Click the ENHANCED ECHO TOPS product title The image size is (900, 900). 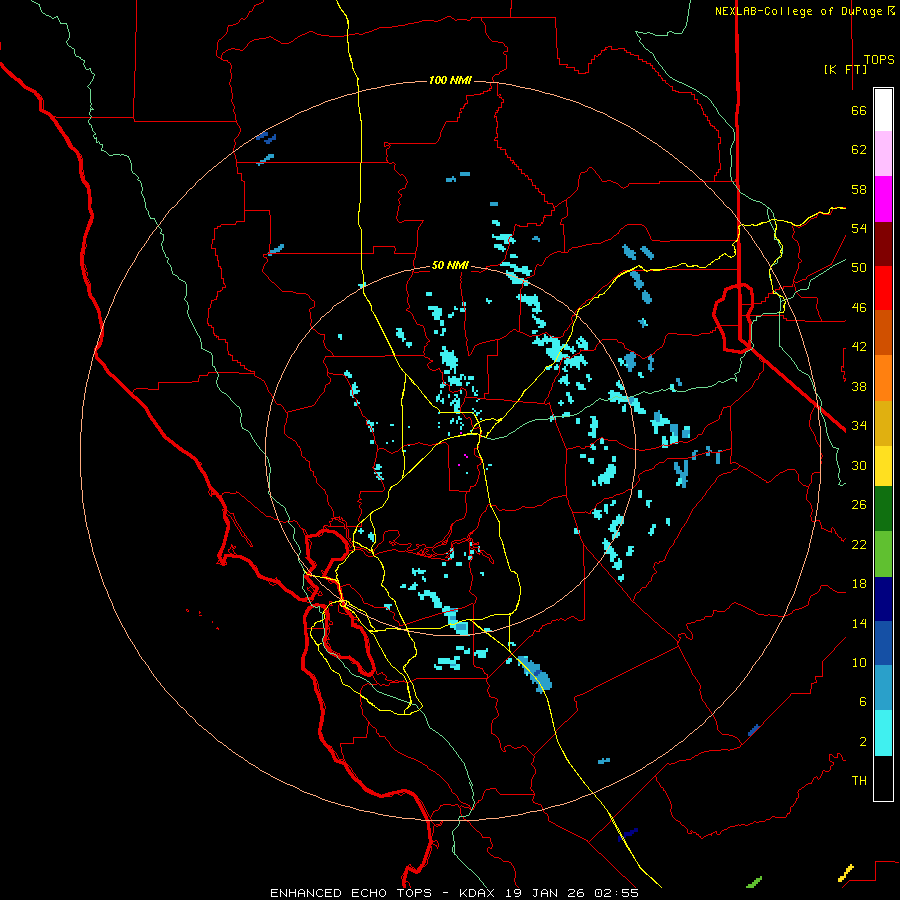tap(351, 893)
